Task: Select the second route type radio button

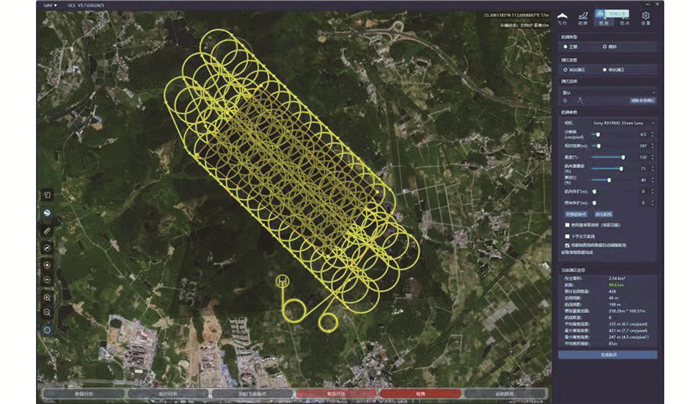Action: pyautogui.click(x=606, y=47)
